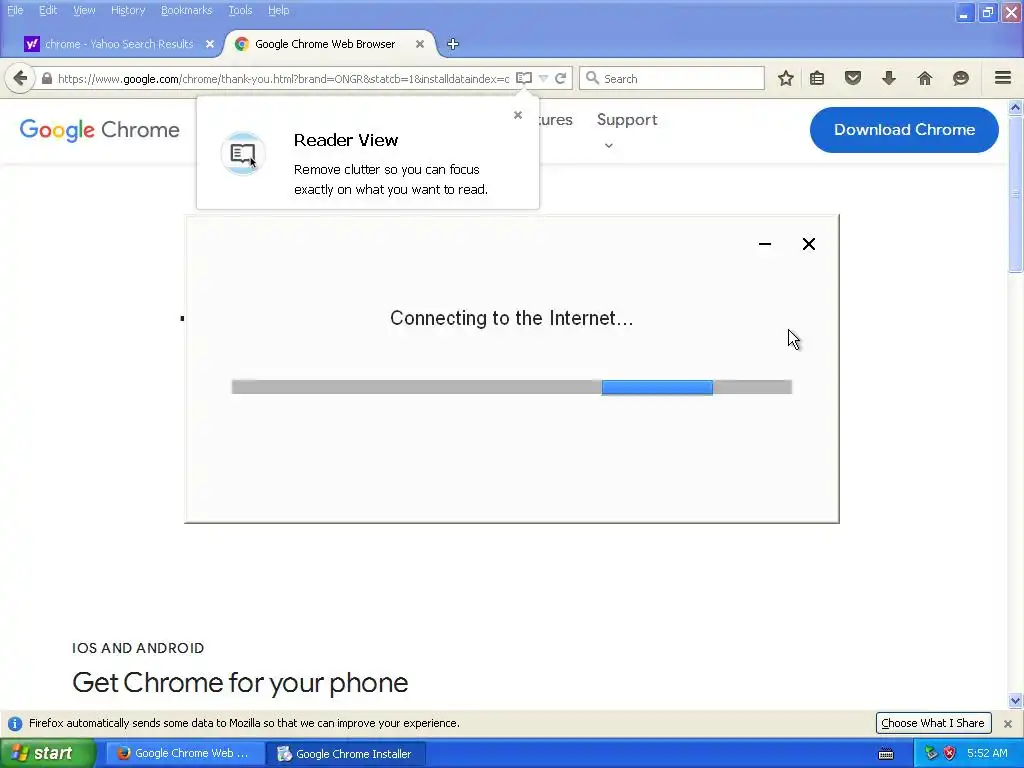Dismiss the Reader View tooltip
Screen dimensions: 1024x768
(518, 115)
